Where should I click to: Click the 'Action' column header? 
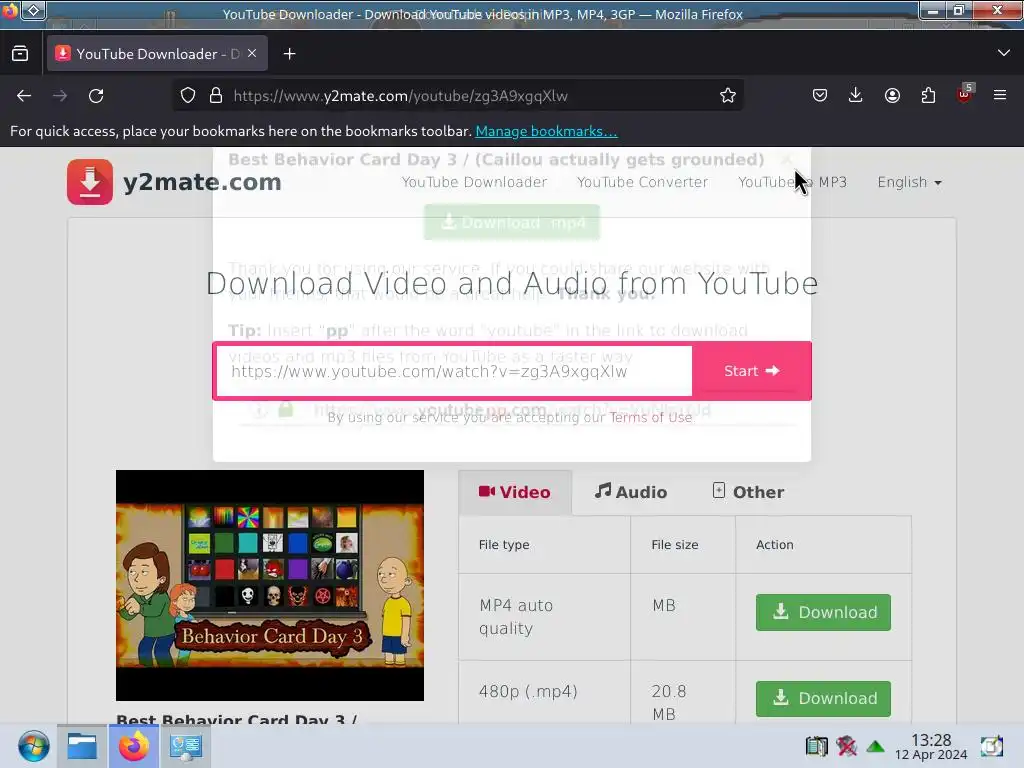point(775,545)
